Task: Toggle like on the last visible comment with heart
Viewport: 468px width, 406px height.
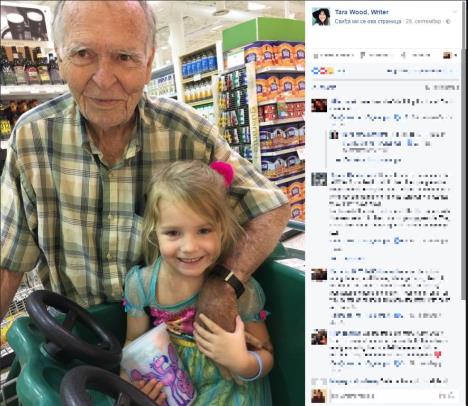Action: pyautogui.click(x=338, y=363)
